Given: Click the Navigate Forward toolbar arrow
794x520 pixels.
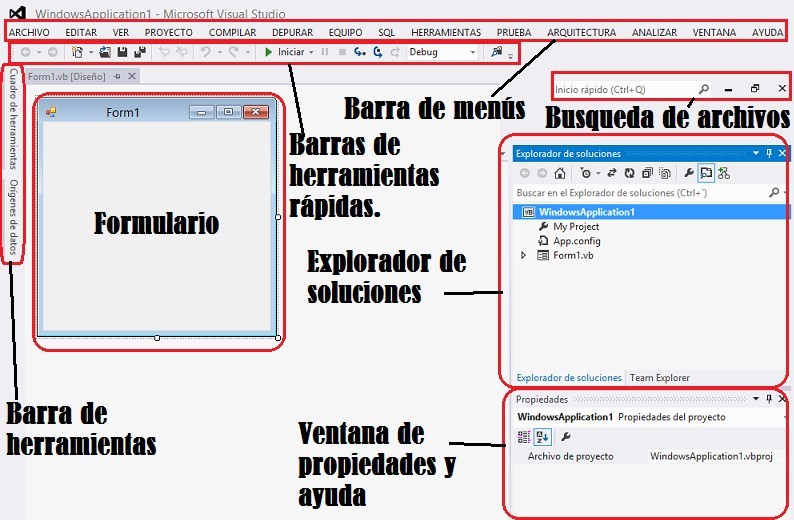Looking at the screenshot, I should pos(53,52).
